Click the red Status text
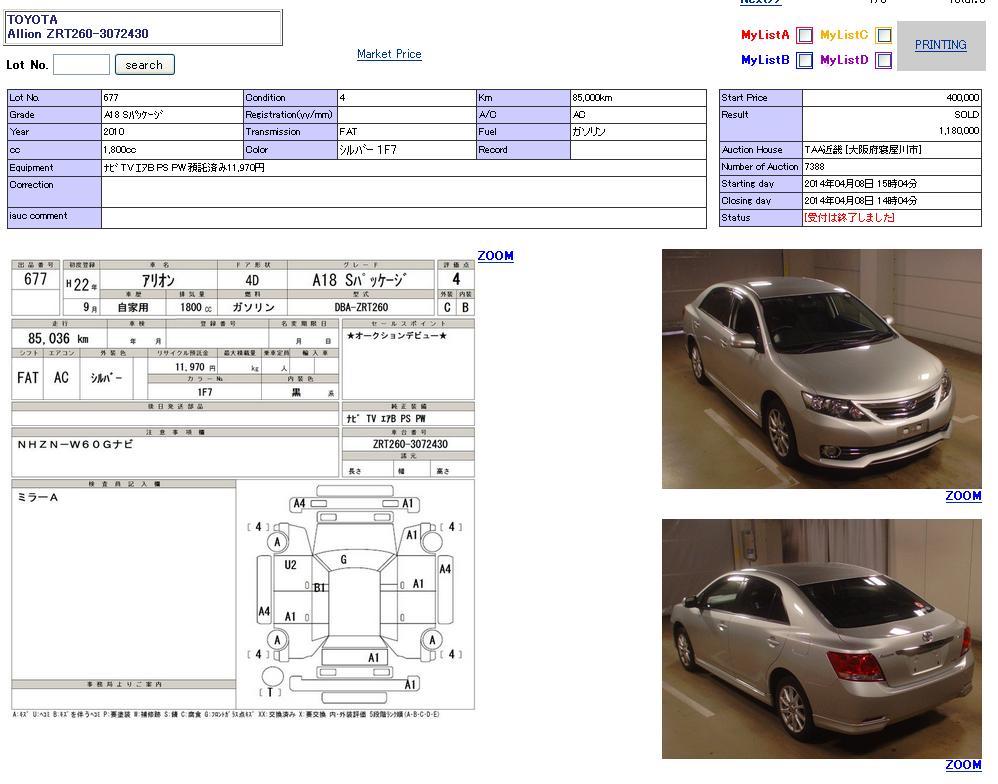The height and width of the screenshot is (784, 998). pyautogui.click(x=849, y=218)
